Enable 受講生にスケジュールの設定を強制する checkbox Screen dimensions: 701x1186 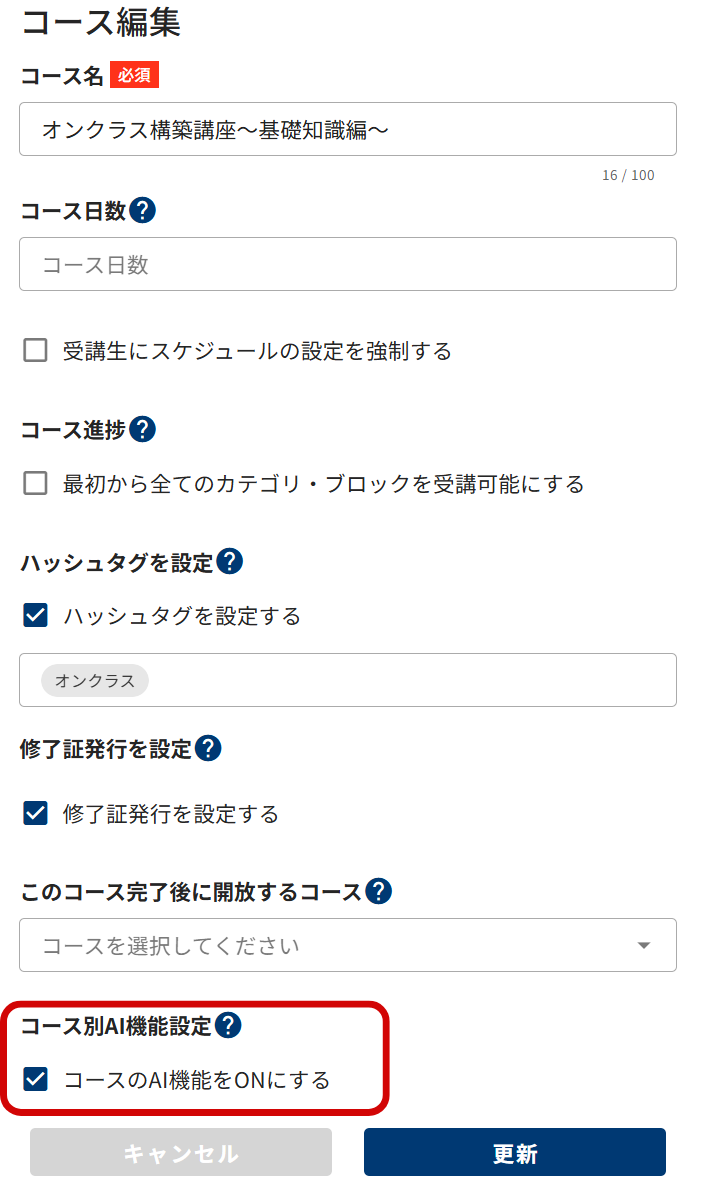tap(36, 350)
